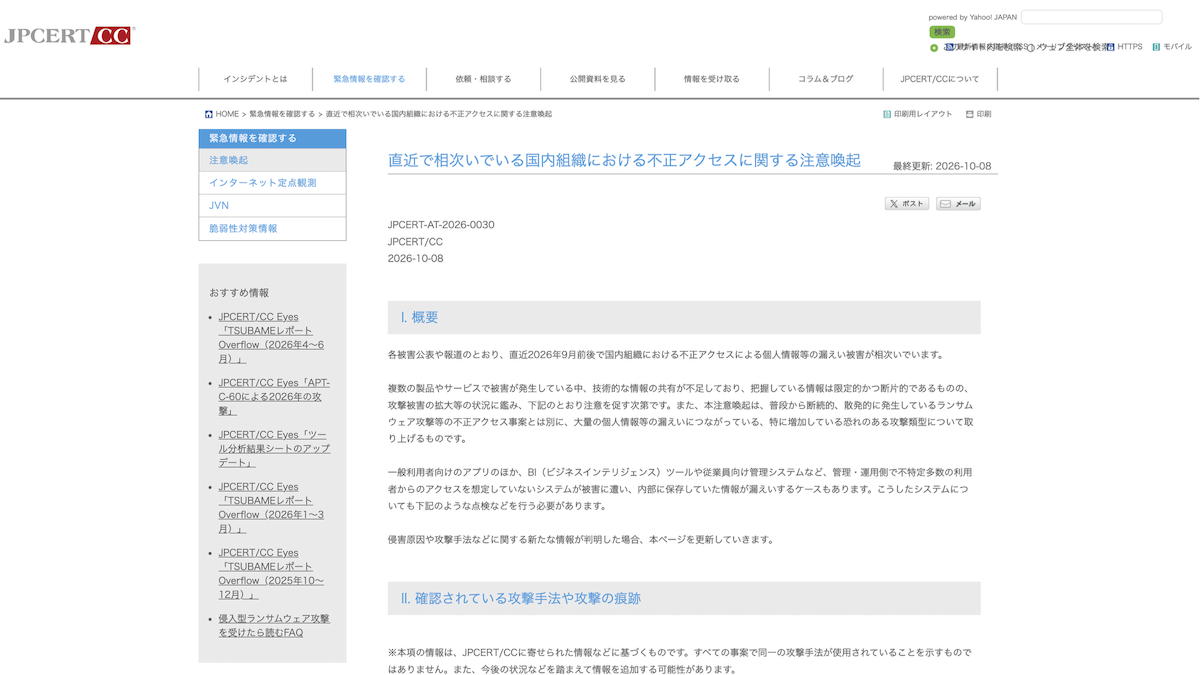This screenshot has width=1200, height=675.
Task: Click the JPCERT-AT-2026-0030 identifier
Action: click(441, 224)
